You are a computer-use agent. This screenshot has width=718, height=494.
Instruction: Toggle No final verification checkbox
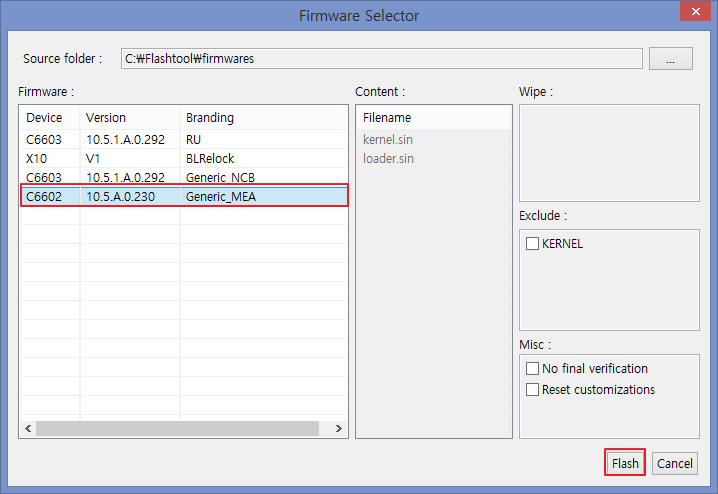pos(532,369)
